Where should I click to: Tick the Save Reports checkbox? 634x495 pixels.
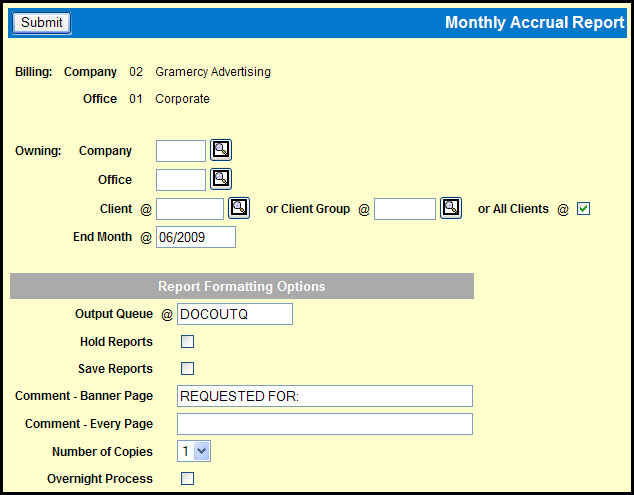(x=187, y=369)
